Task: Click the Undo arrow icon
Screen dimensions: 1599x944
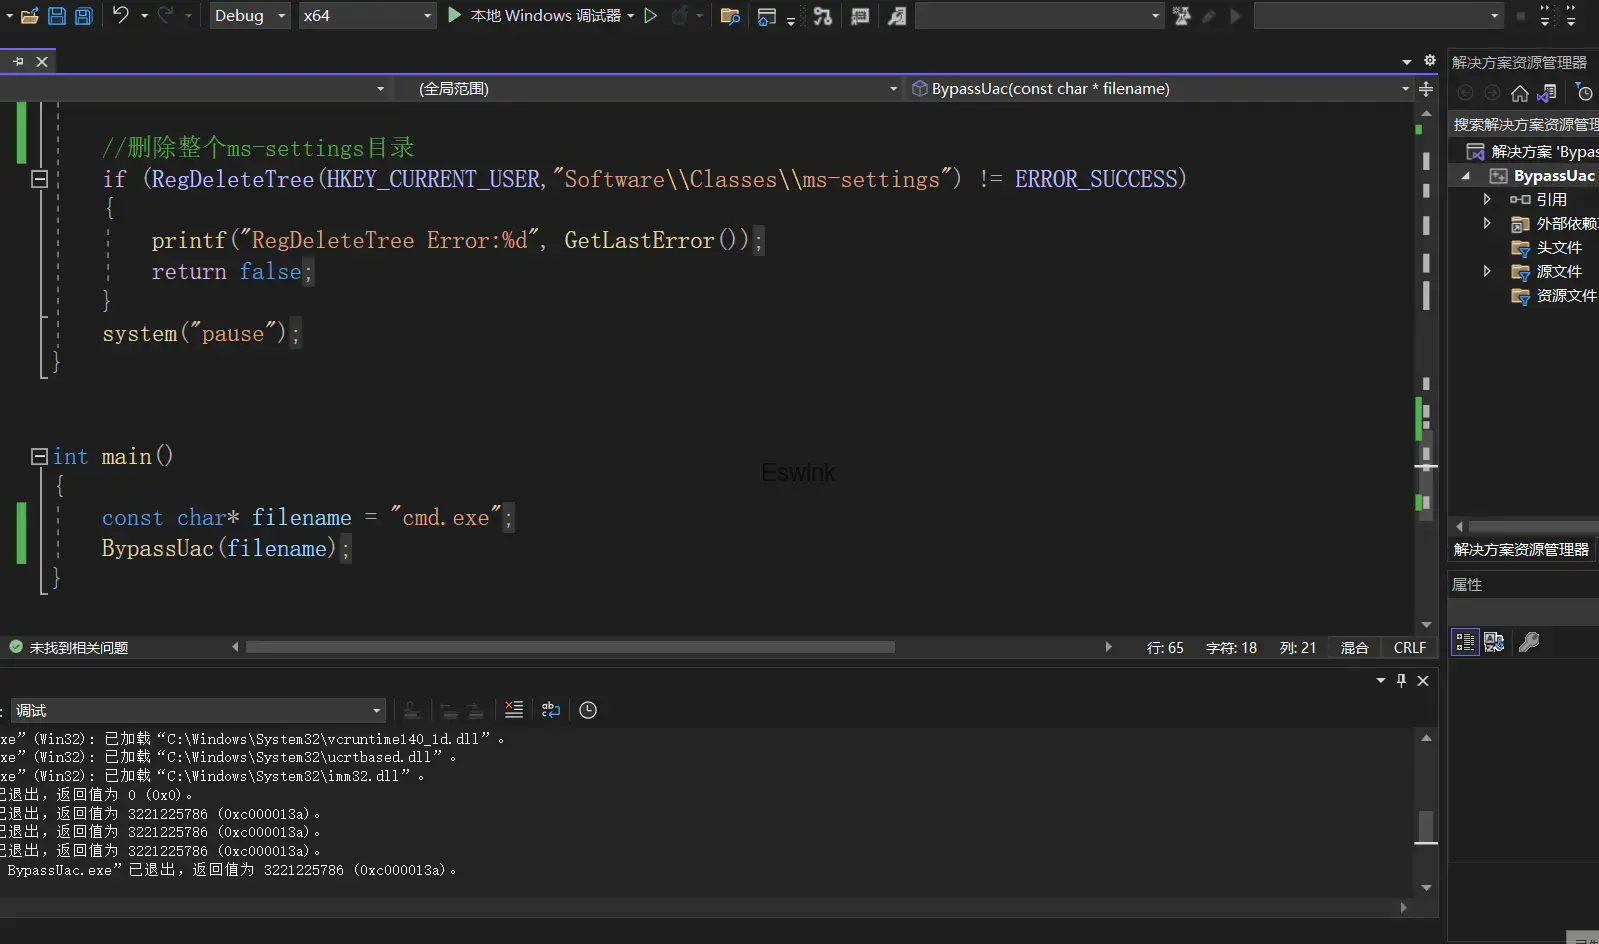Action: coord(121,16)
